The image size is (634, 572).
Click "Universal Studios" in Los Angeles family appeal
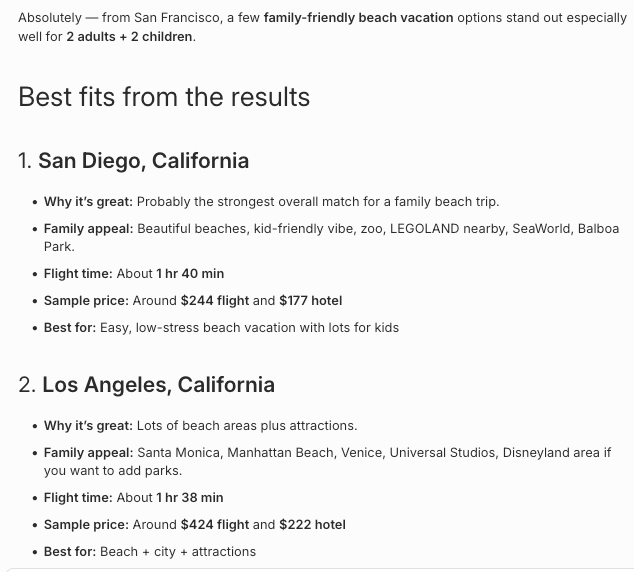(443, 453)
